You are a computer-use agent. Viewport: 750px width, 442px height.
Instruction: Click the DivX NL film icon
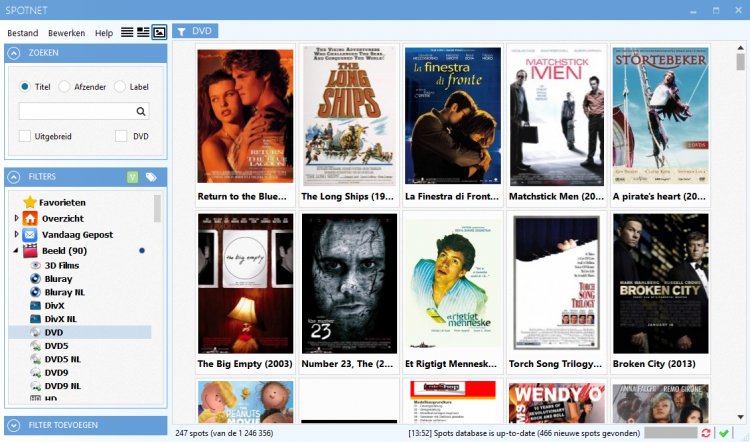(35, 319)
